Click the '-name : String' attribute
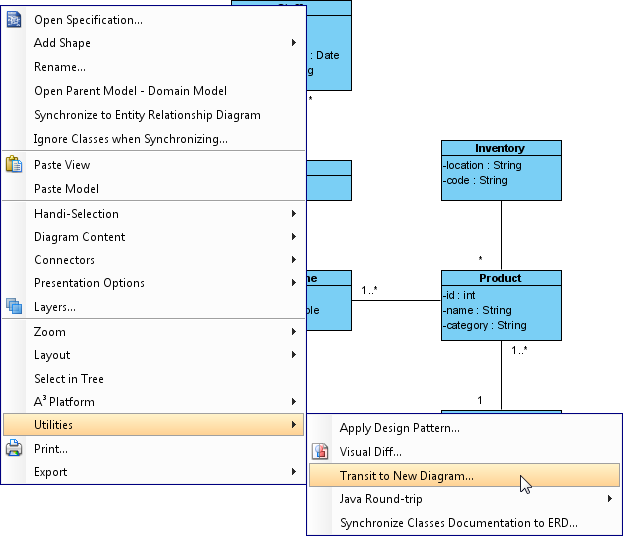This screenshot has height=536, width=623. tap(477, 310)
